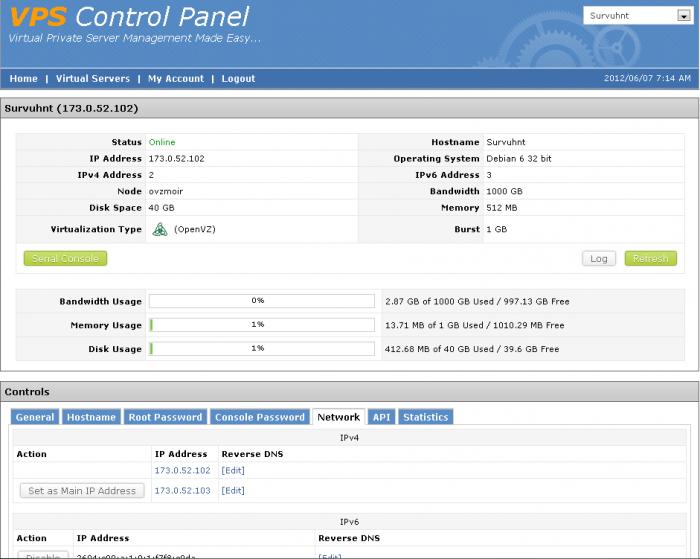
Task: Click Logout in navigation bar
Action: point(238,79)
